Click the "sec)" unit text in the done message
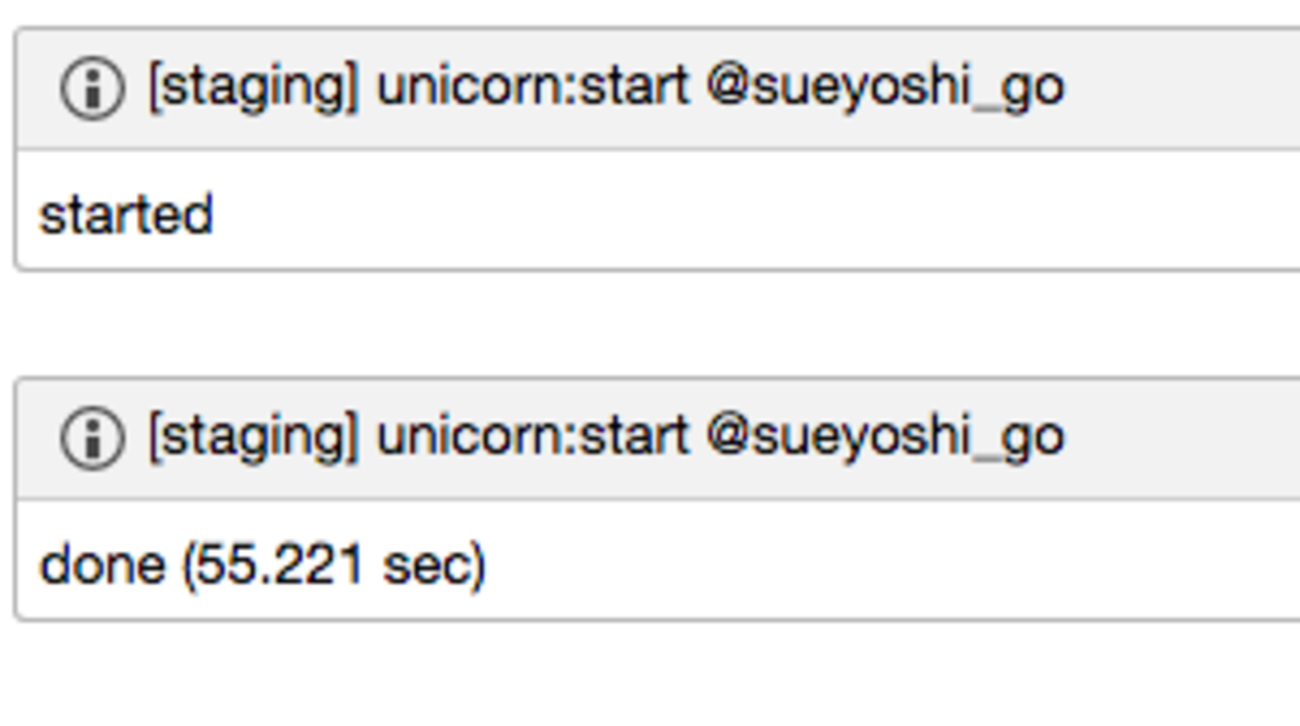1300x726 pixels. click(x=435, y=566)
